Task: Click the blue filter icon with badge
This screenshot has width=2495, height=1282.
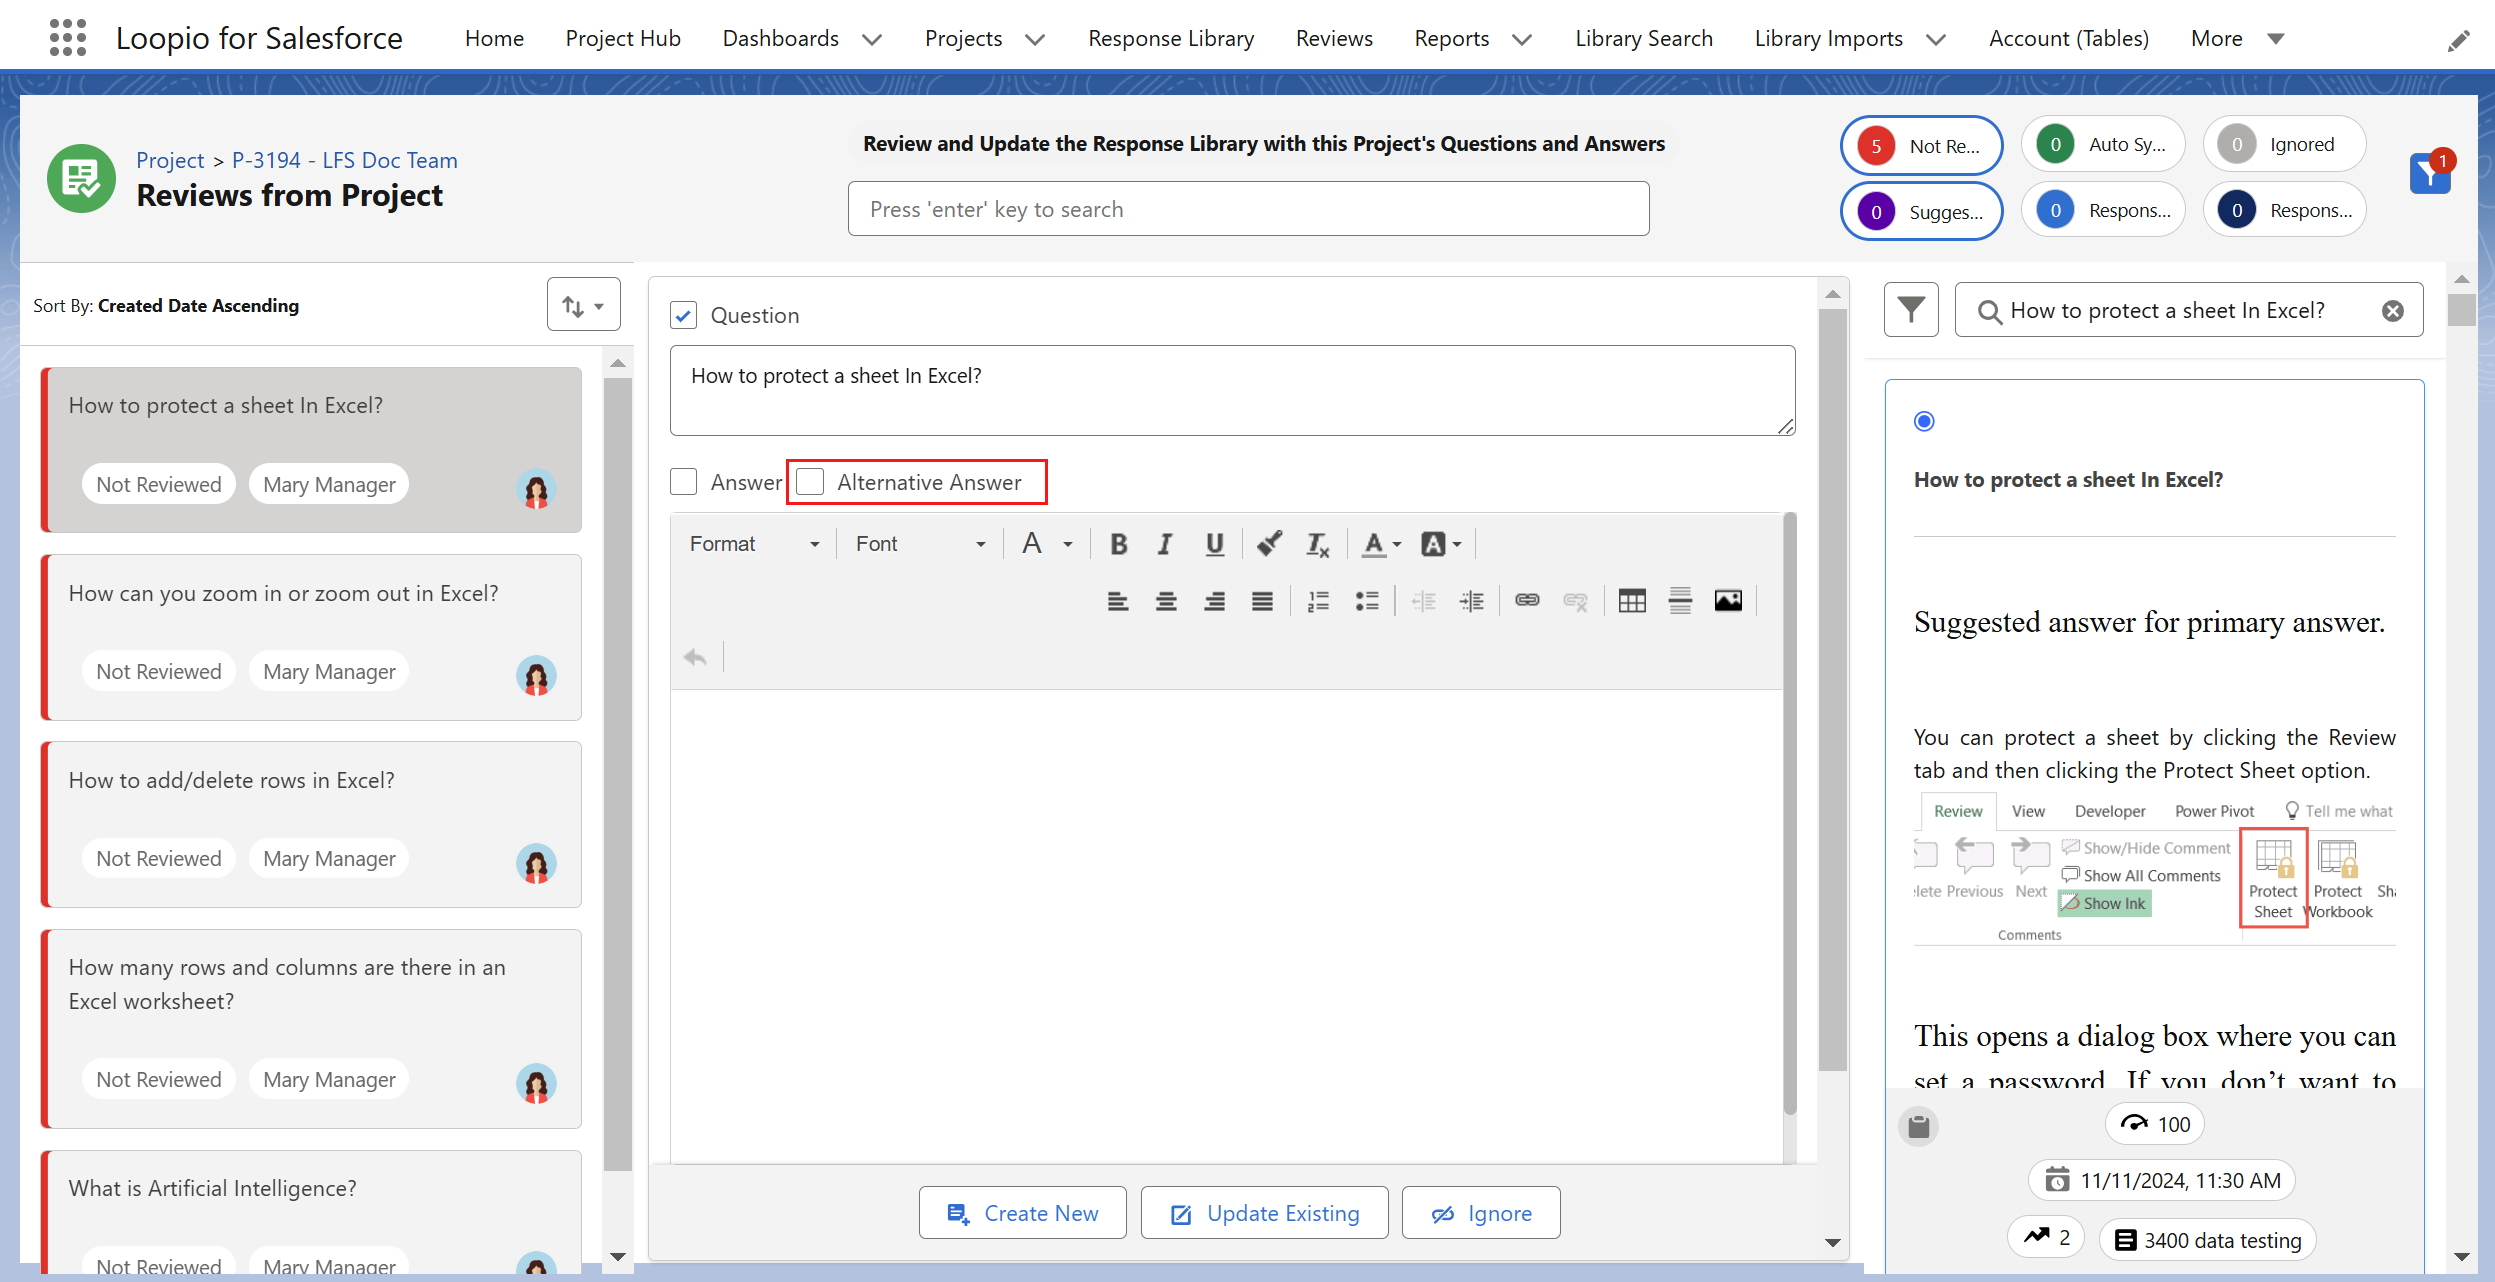Action: [2430, 173]
